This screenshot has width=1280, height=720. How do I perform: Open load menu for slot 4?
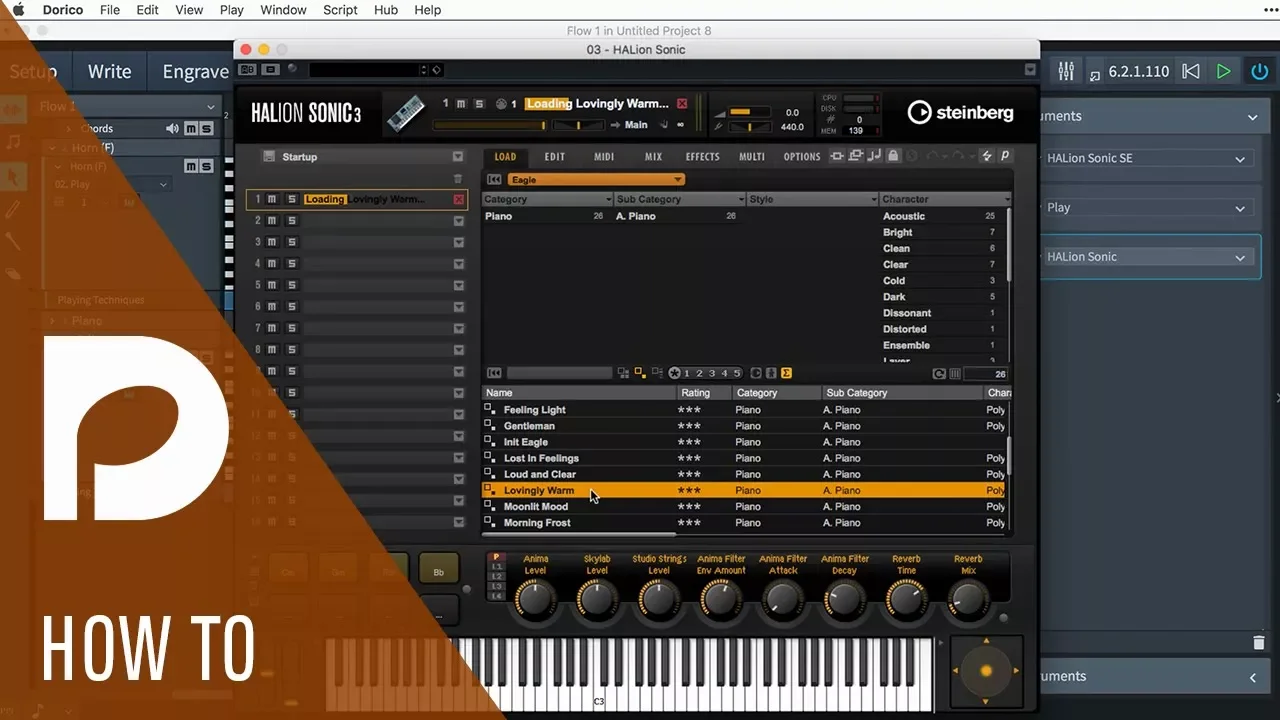458,264
